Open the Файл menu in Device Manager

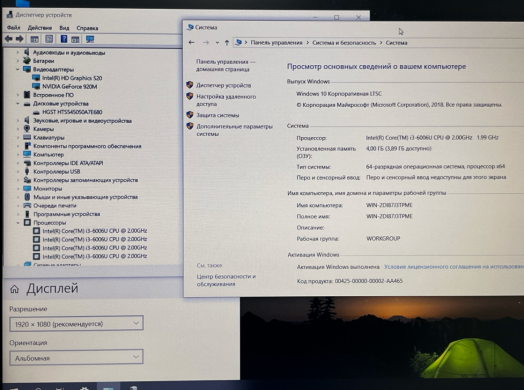pos(14,28)
